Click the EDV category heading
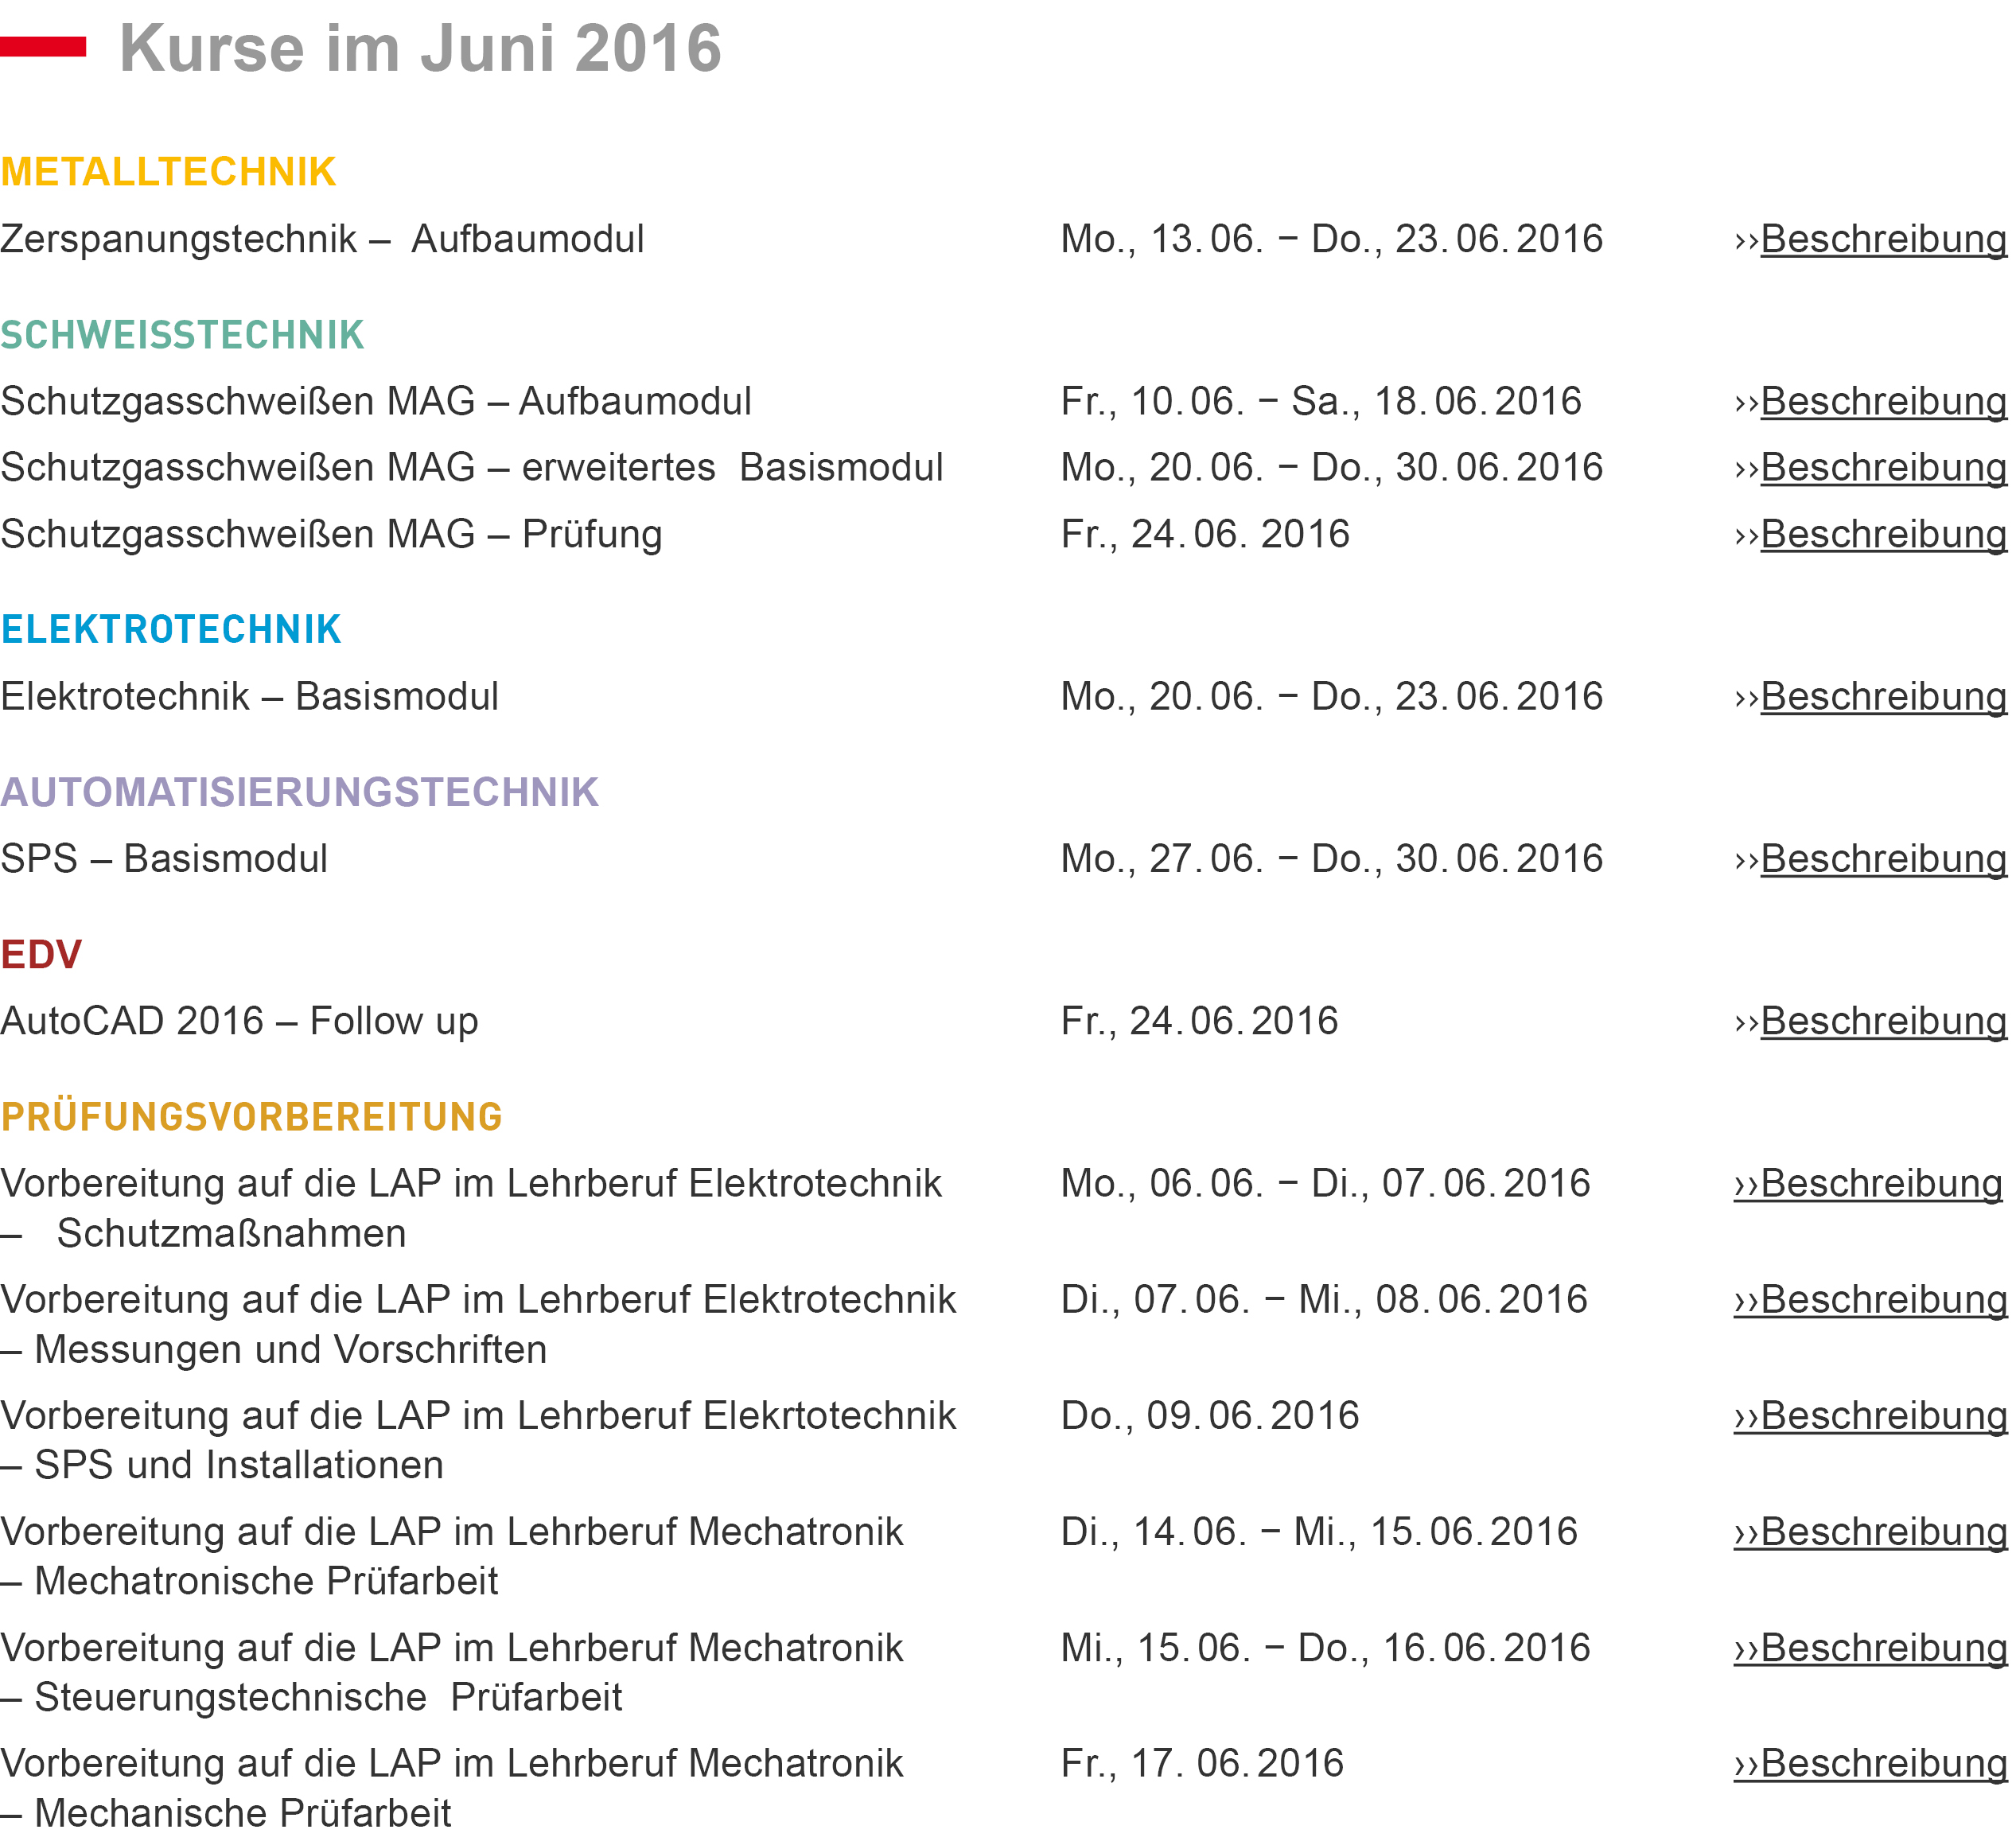The width and height of the screenshot is (2016, 1845). (x=41, y=955)
